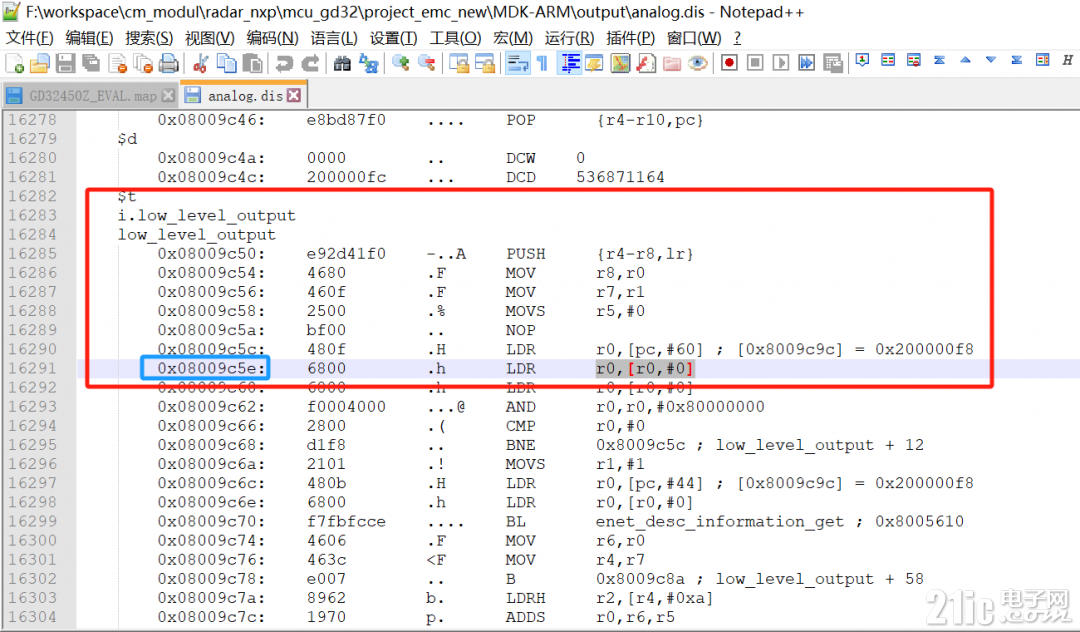Open the 编辑(E) menu
Image resolution: width=1080 pixels, height=632 pixels.
(89, 38)
